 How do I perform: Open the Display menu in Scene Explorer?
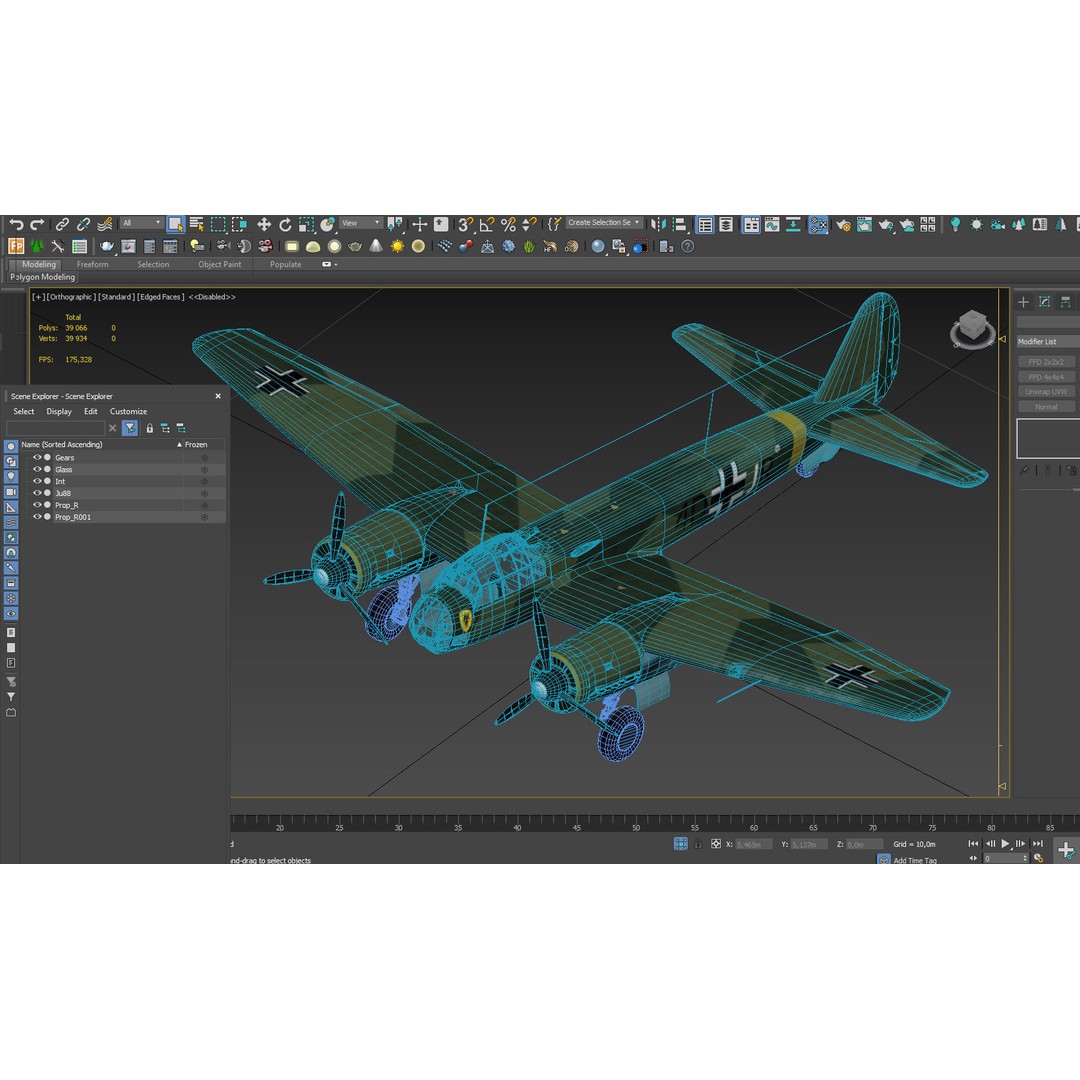[x=59, y=411]
